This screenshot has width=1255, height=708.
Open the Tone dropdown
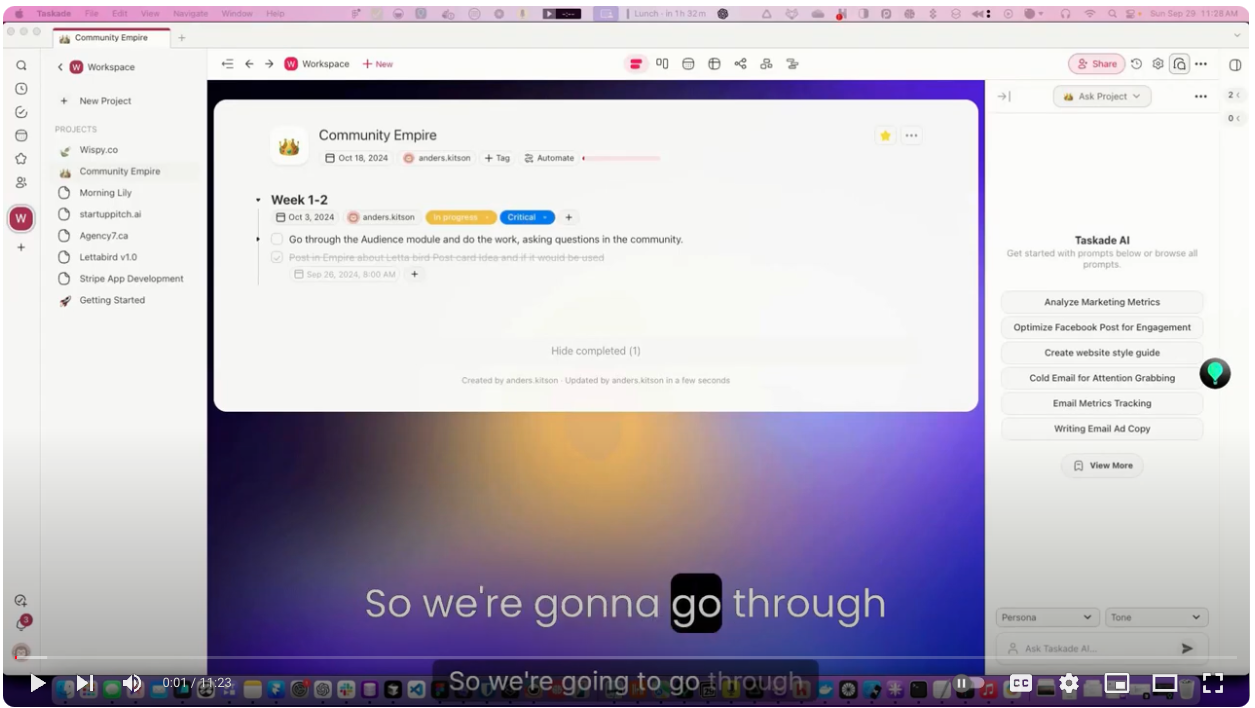(1156, 618)
